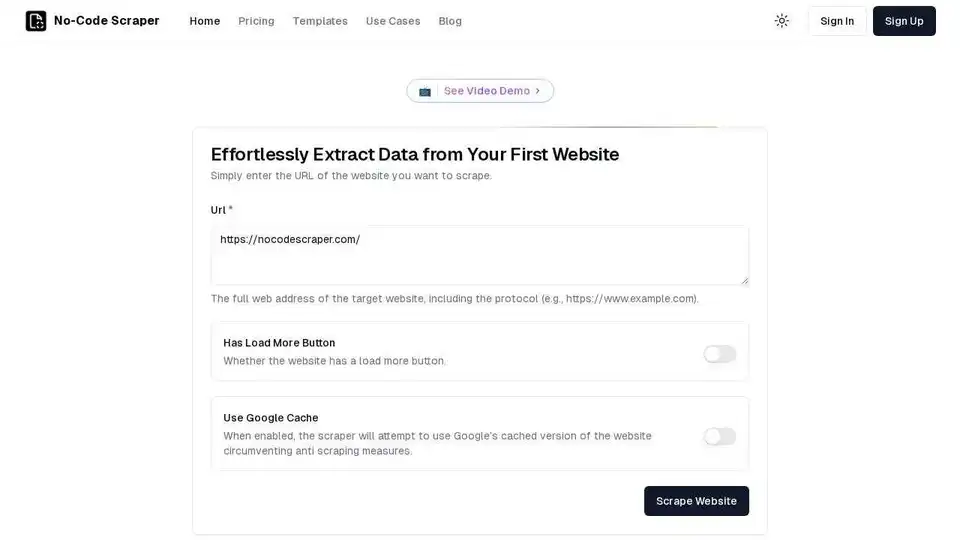Click the arrow chevron after Video Demo
The width and height of the screenshot is (960, 540).
[538, 91]
